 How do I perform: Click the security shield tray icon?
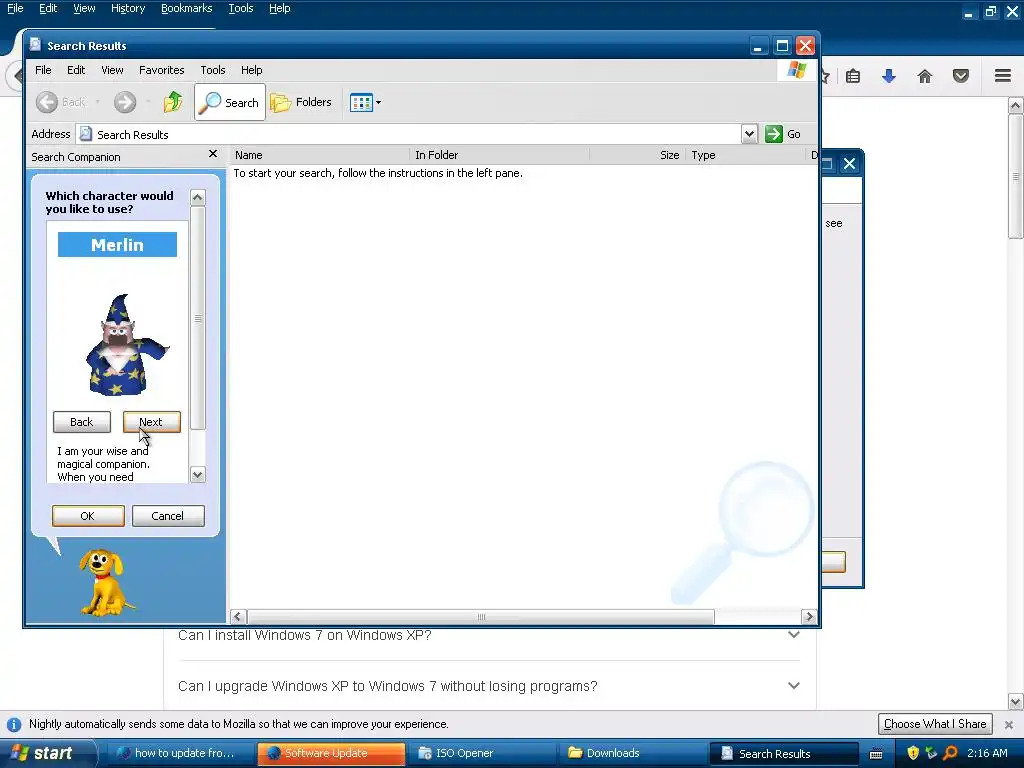tap(913, 753)
